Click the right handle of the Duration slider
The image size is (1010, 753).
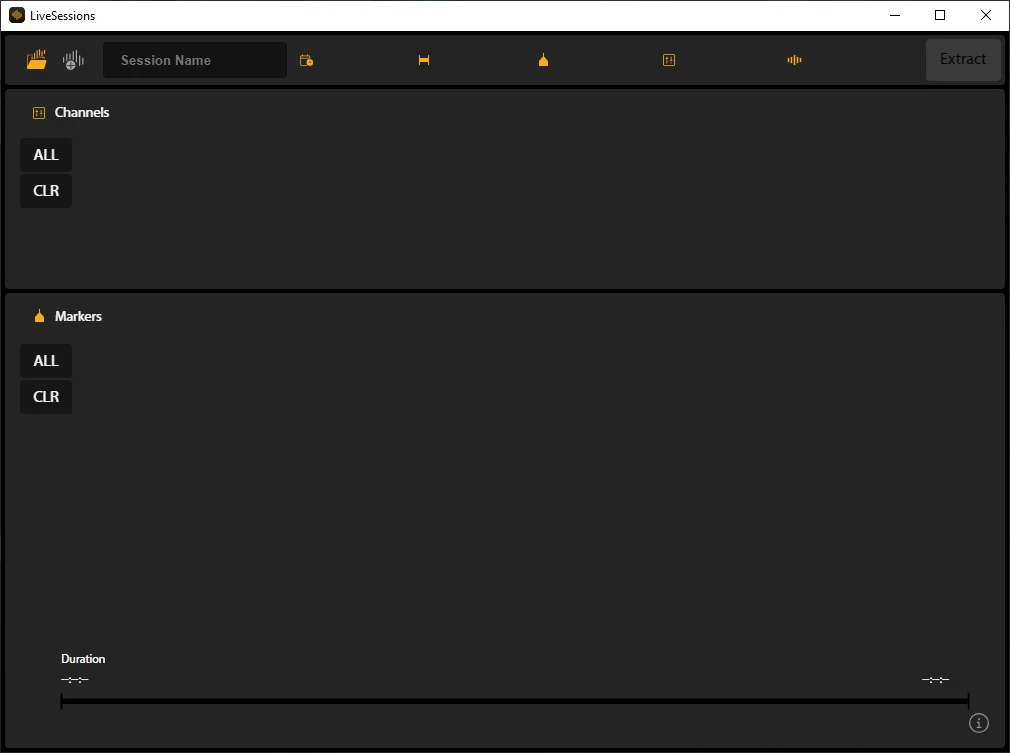click(968, 701)
